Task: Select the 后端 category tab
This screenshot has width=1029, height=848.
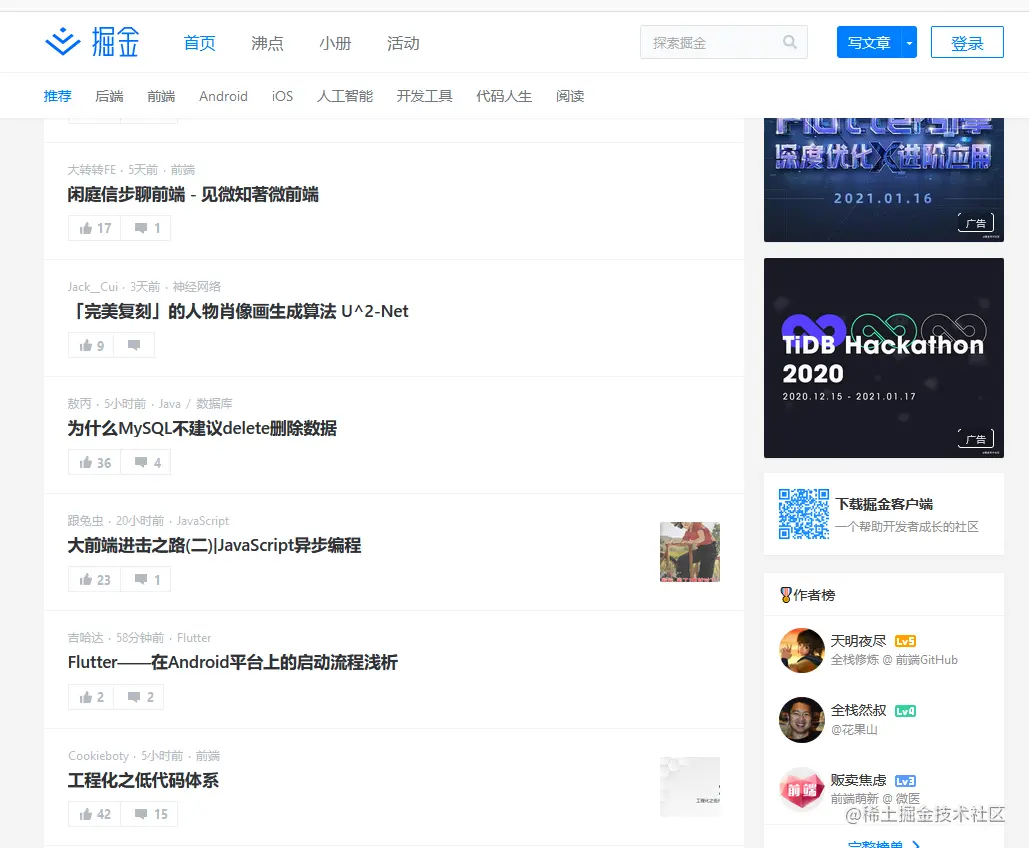Action: tap(109, 96)
